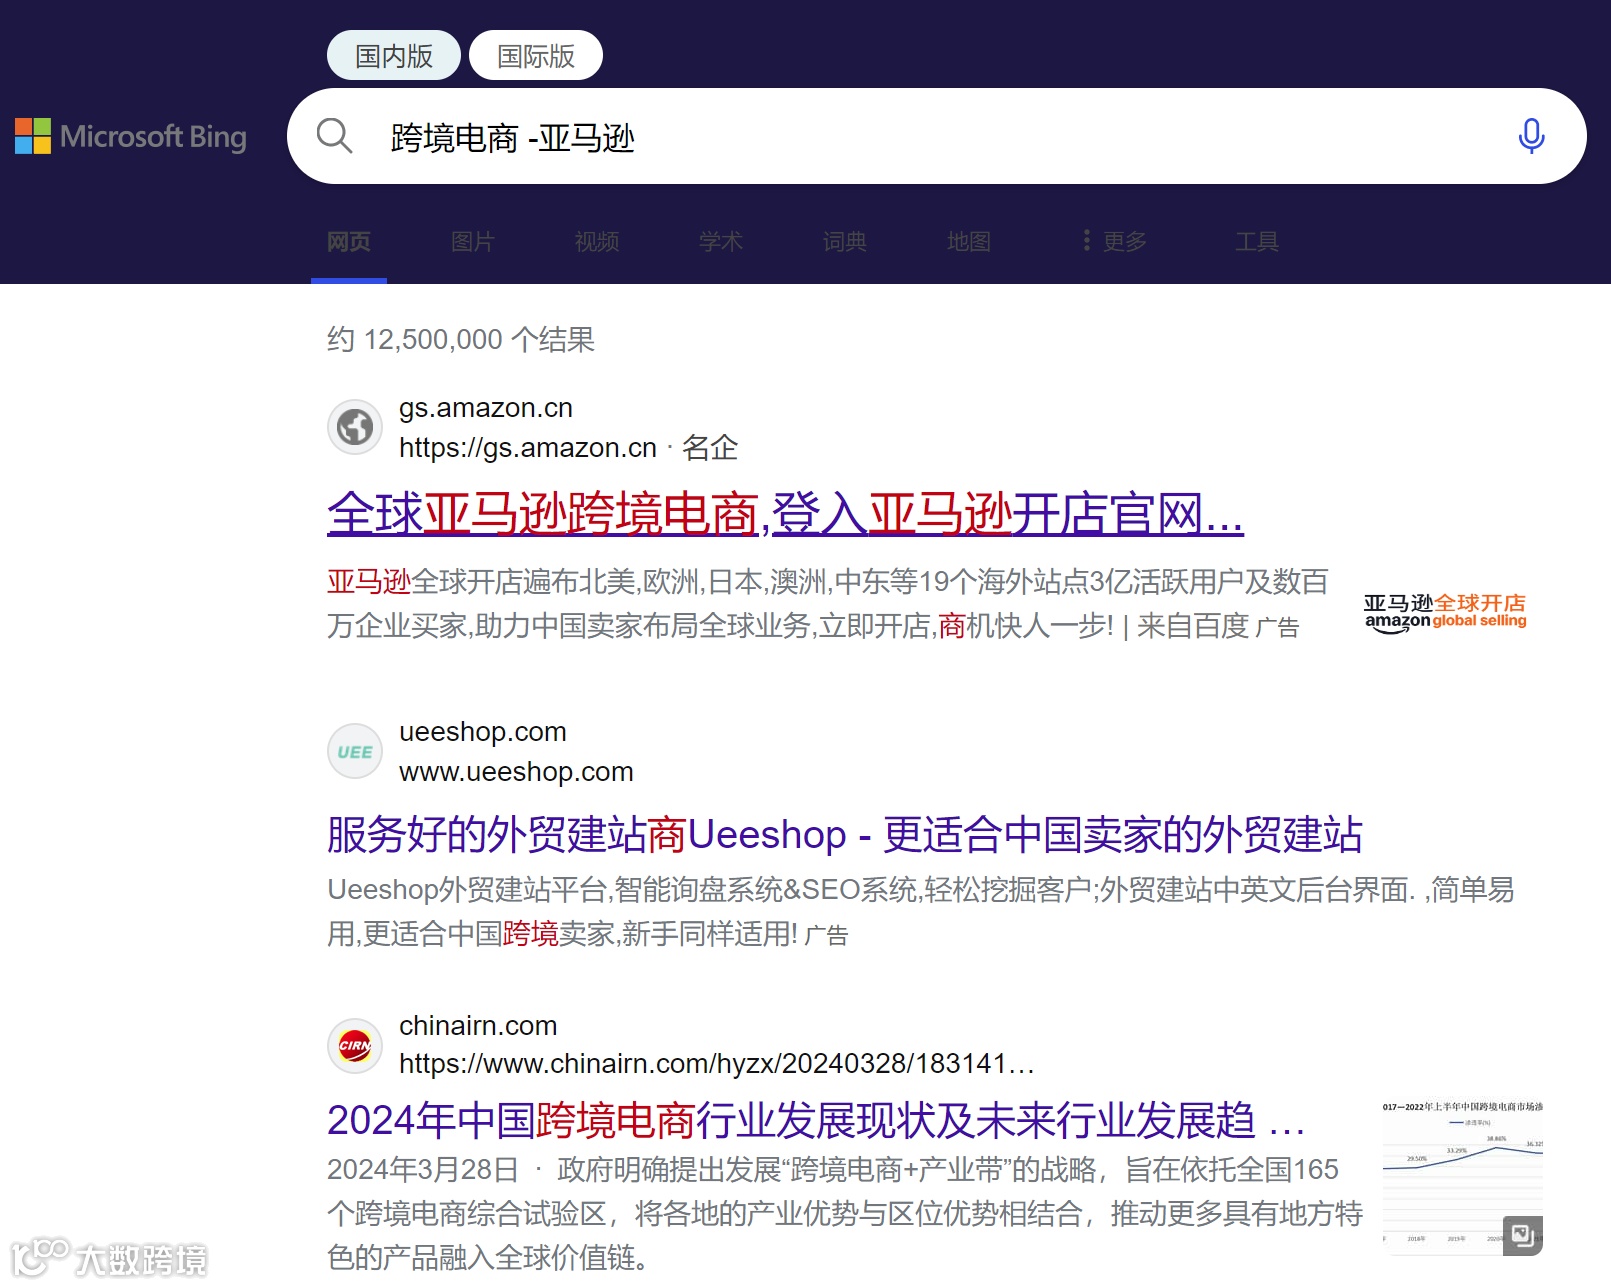Click the amazon global selling logo image
1611x1287 pixels.
tap(1445, 611)
